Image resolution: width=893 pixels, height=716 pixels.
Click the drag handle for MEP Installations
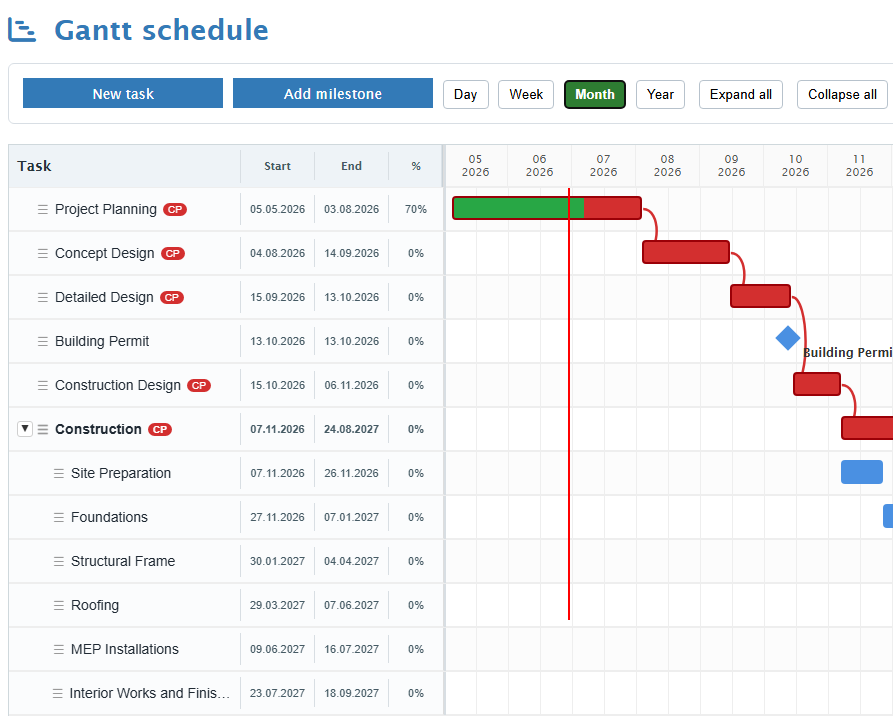click(x=59, y=649)
